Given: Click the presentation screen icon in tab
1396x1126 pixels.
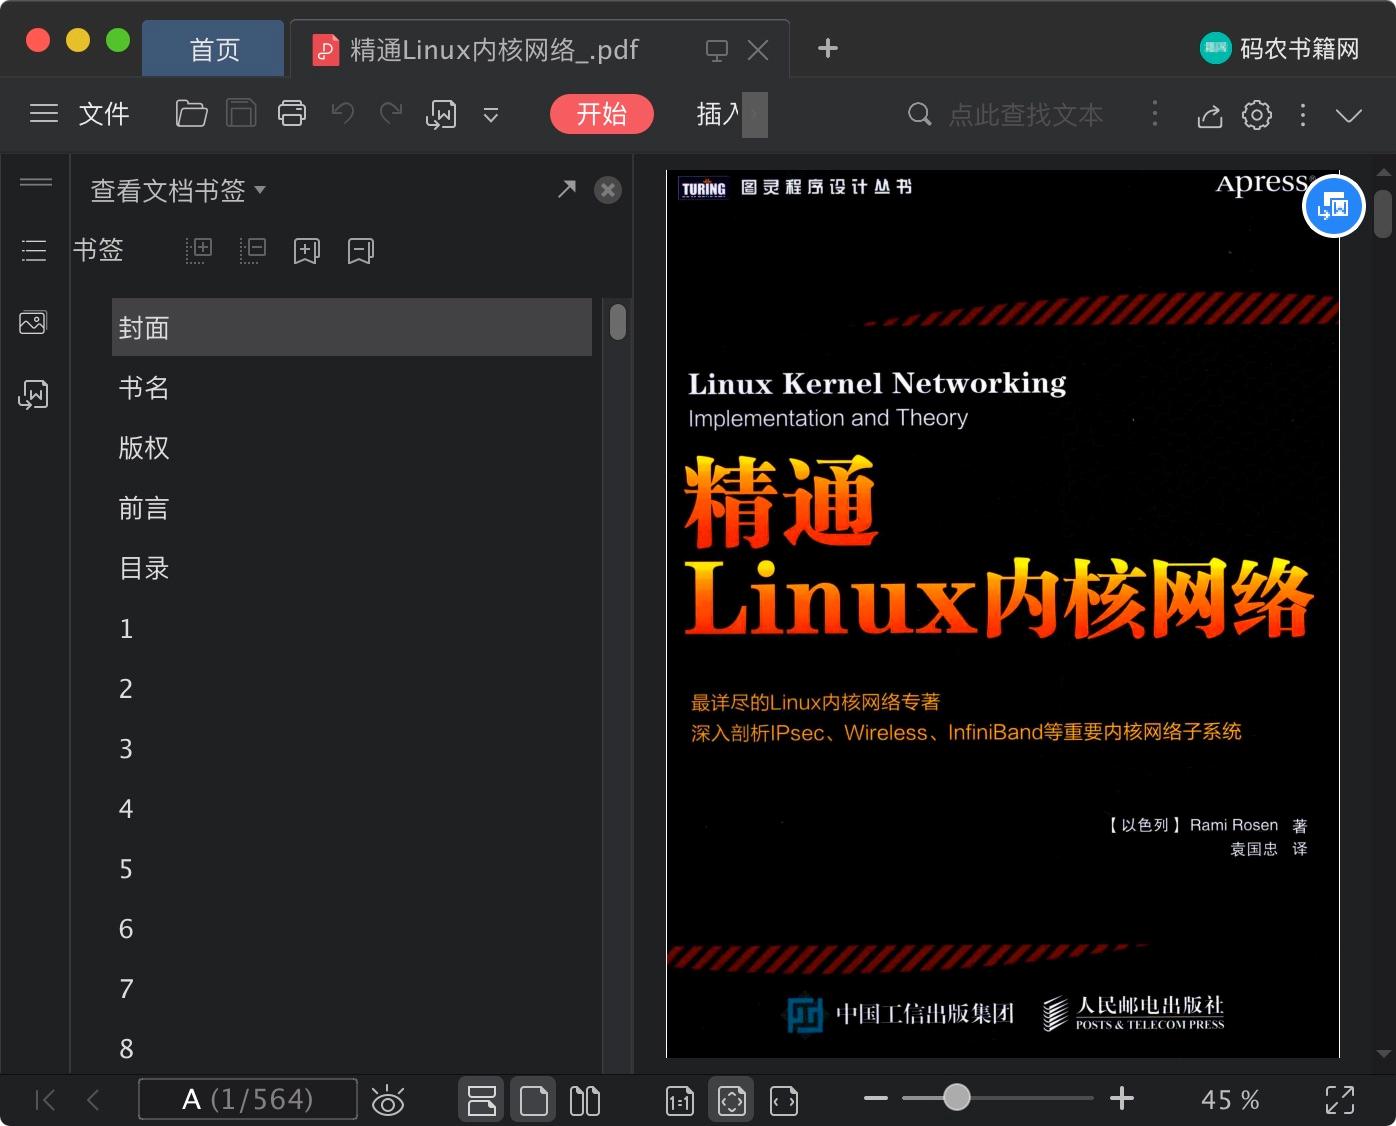Looking at the screenshot, I should (716, 50).
